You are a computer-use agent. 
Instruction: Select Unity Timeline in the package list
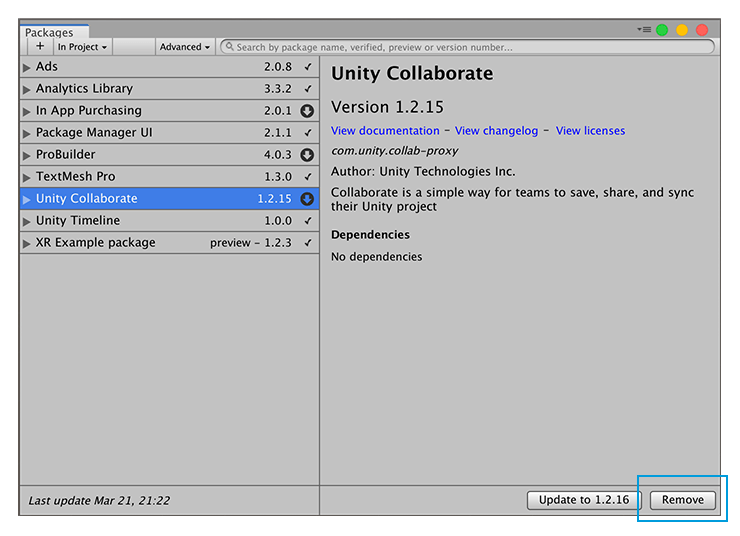[78, 221]
